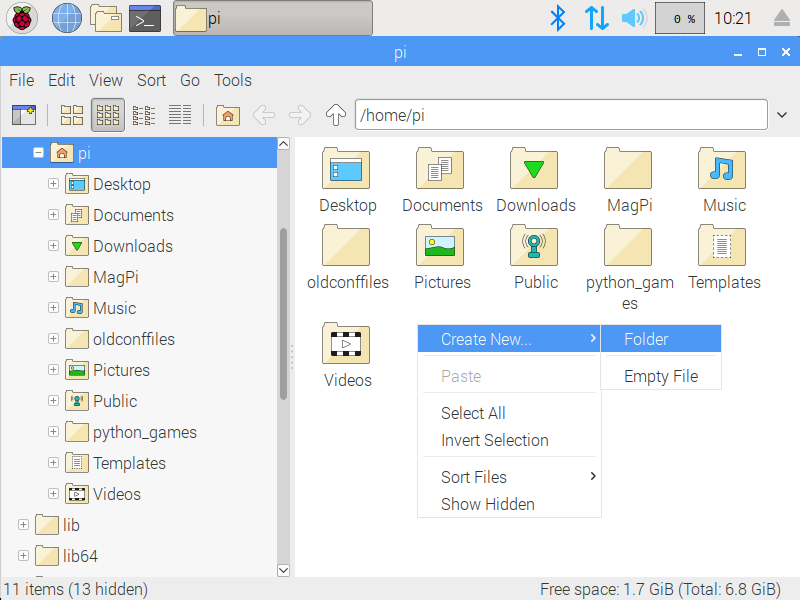Expand the Documents tree node
Screen dimensions: 800x600
click(x=54, y=215)
